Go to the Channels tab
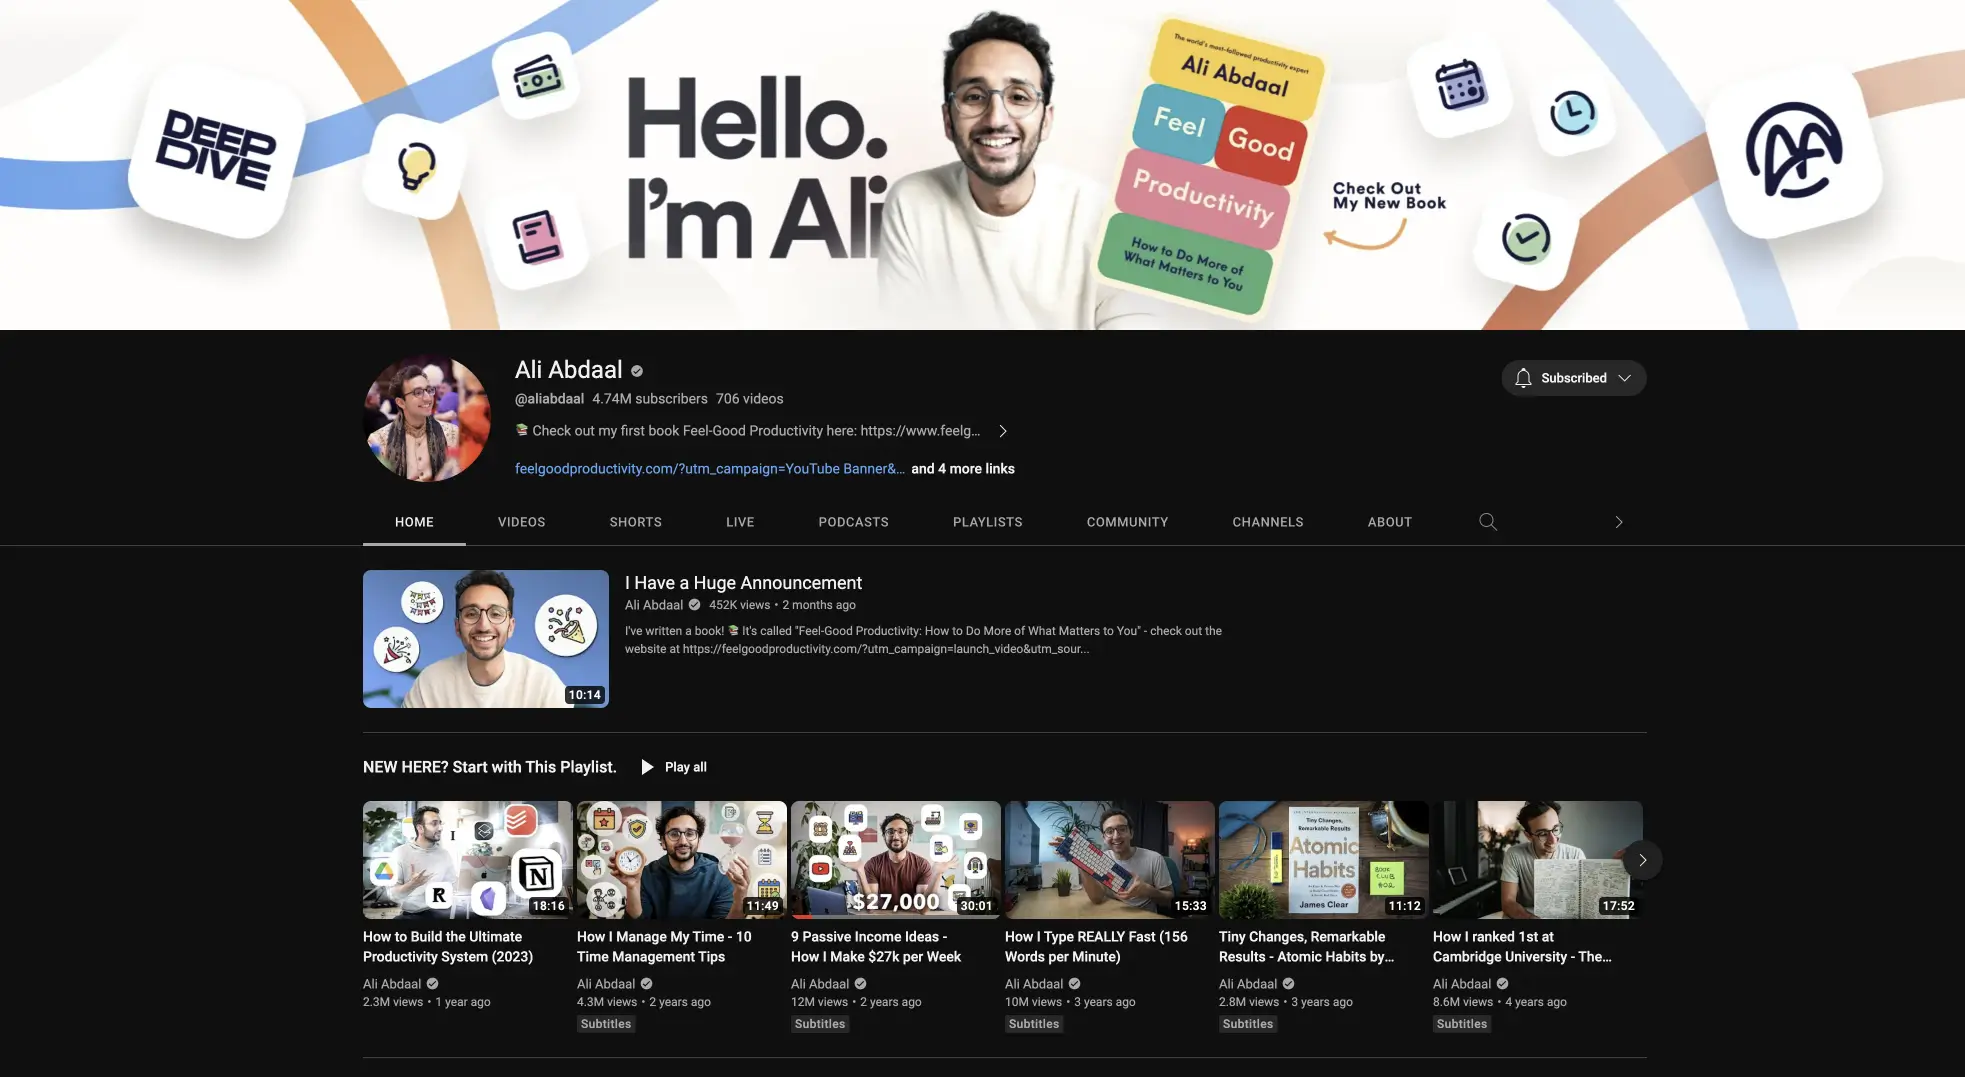This screenshot has width=1965, height=1077. pyautogui.click(x=1268, y=522)
